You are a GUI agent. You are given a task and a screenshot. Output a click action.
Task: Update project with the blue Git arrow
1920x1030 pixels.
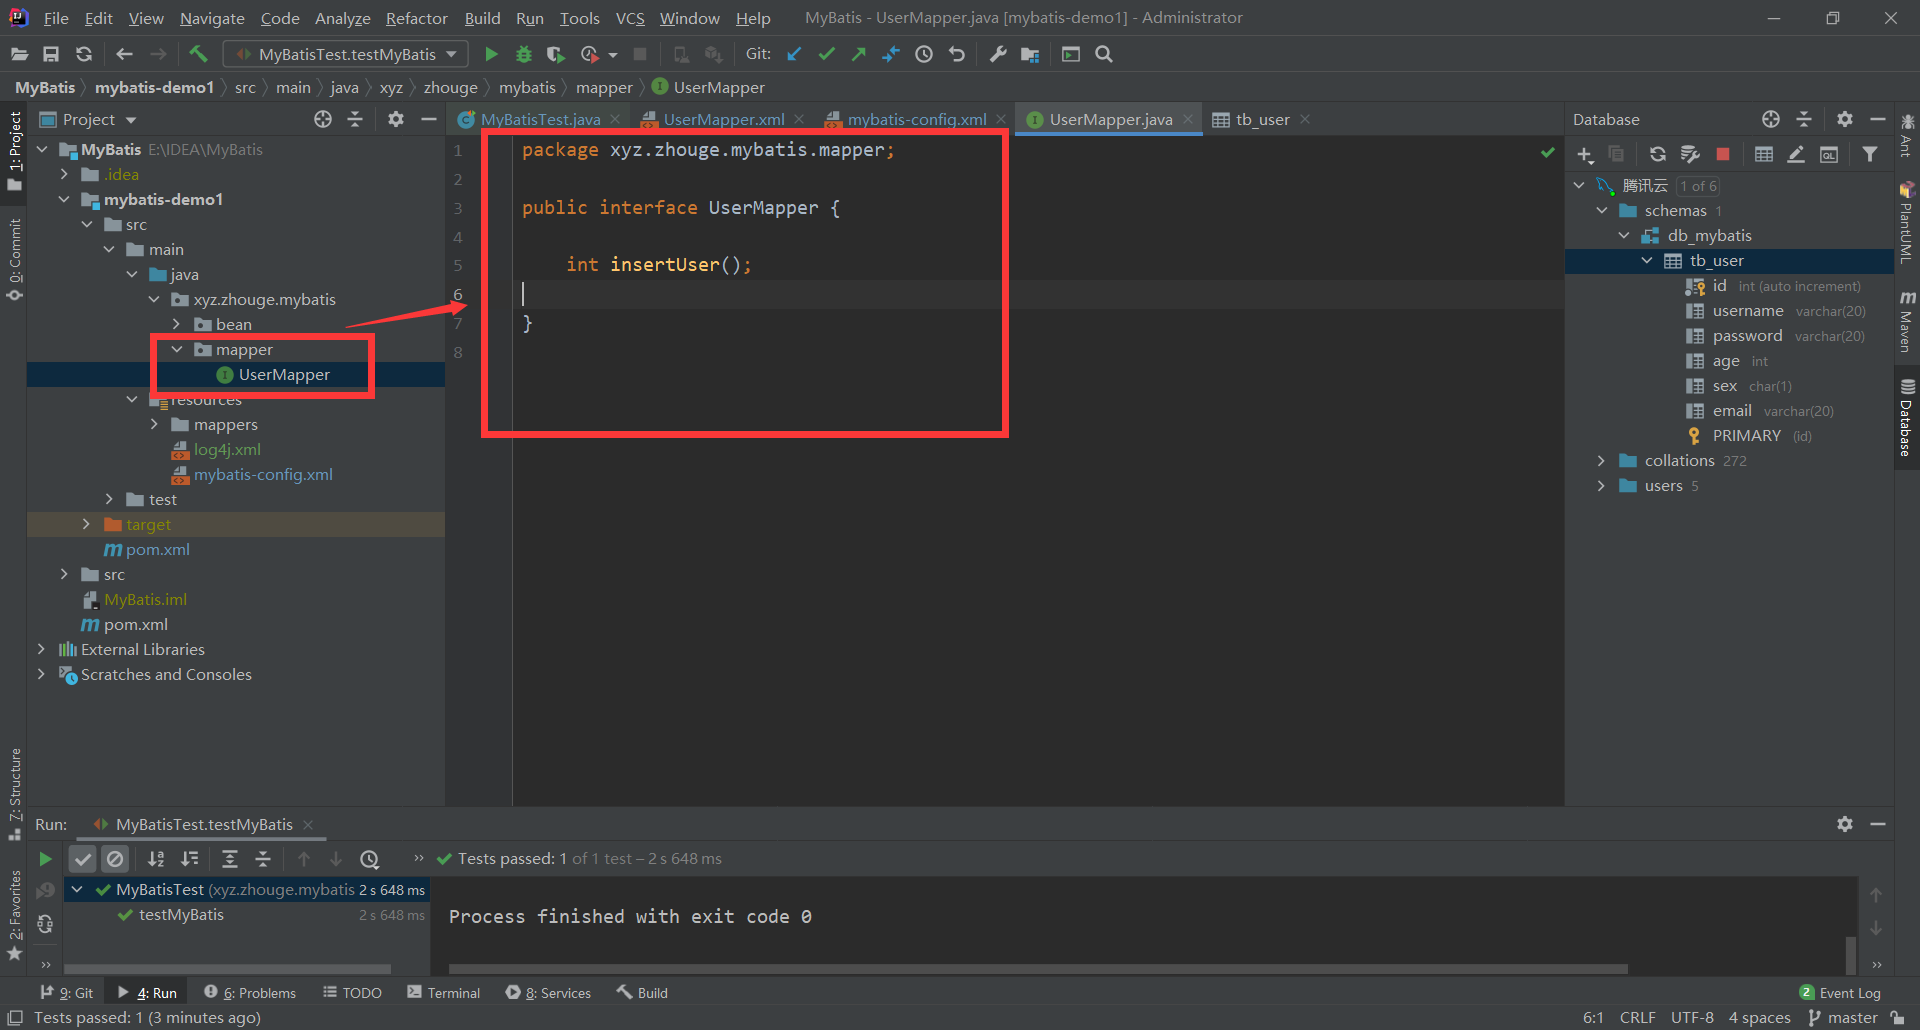click(794, 54)
